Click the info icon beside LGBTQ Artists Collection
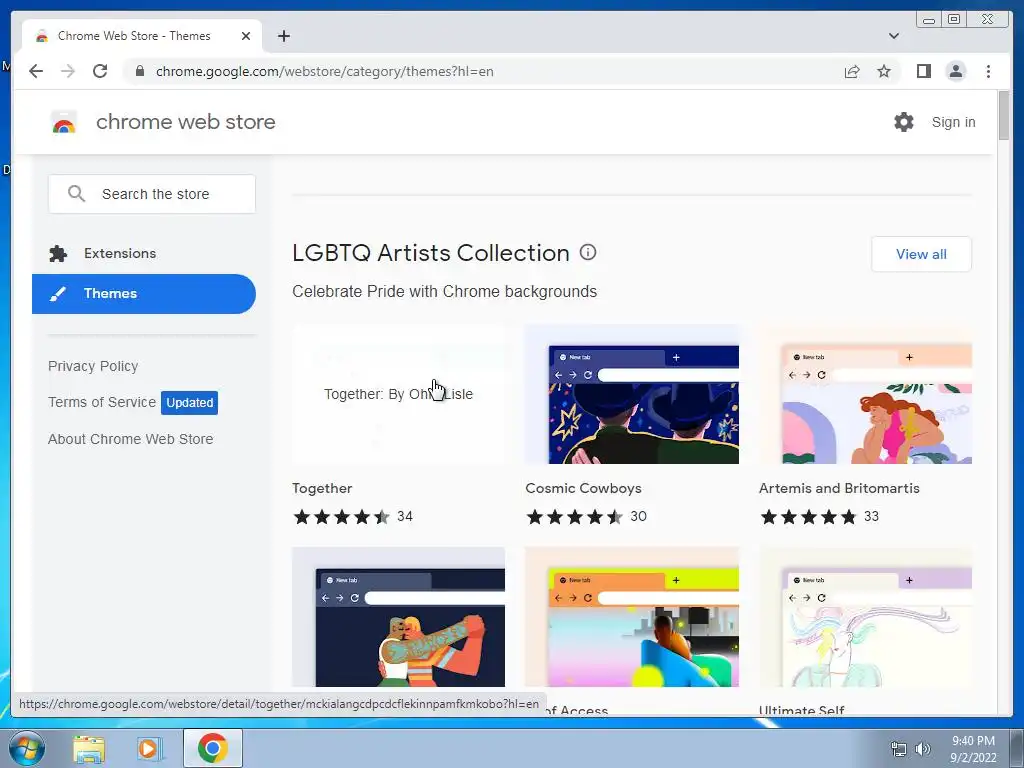The height and width of the screenshot is (768, 1024). tap(588, 252)
